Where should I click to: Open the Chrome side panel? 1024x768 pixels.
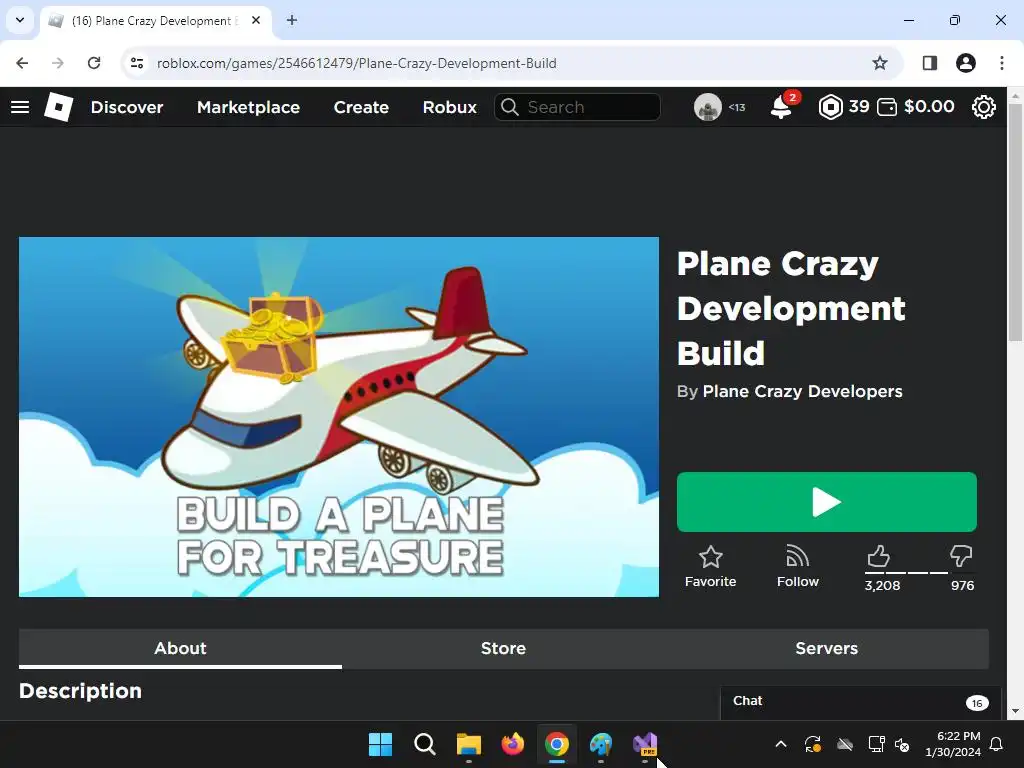(929, 63)
